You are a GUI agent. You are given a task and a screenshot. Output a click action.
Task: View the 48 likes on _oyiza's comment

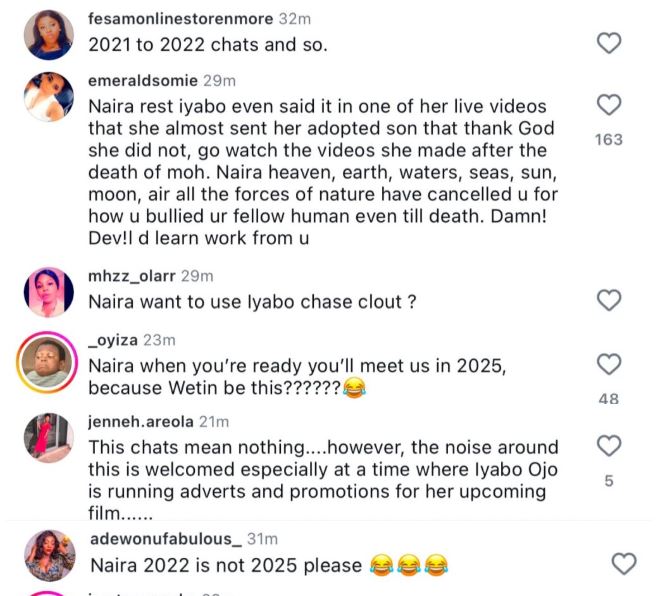[608, 398]
